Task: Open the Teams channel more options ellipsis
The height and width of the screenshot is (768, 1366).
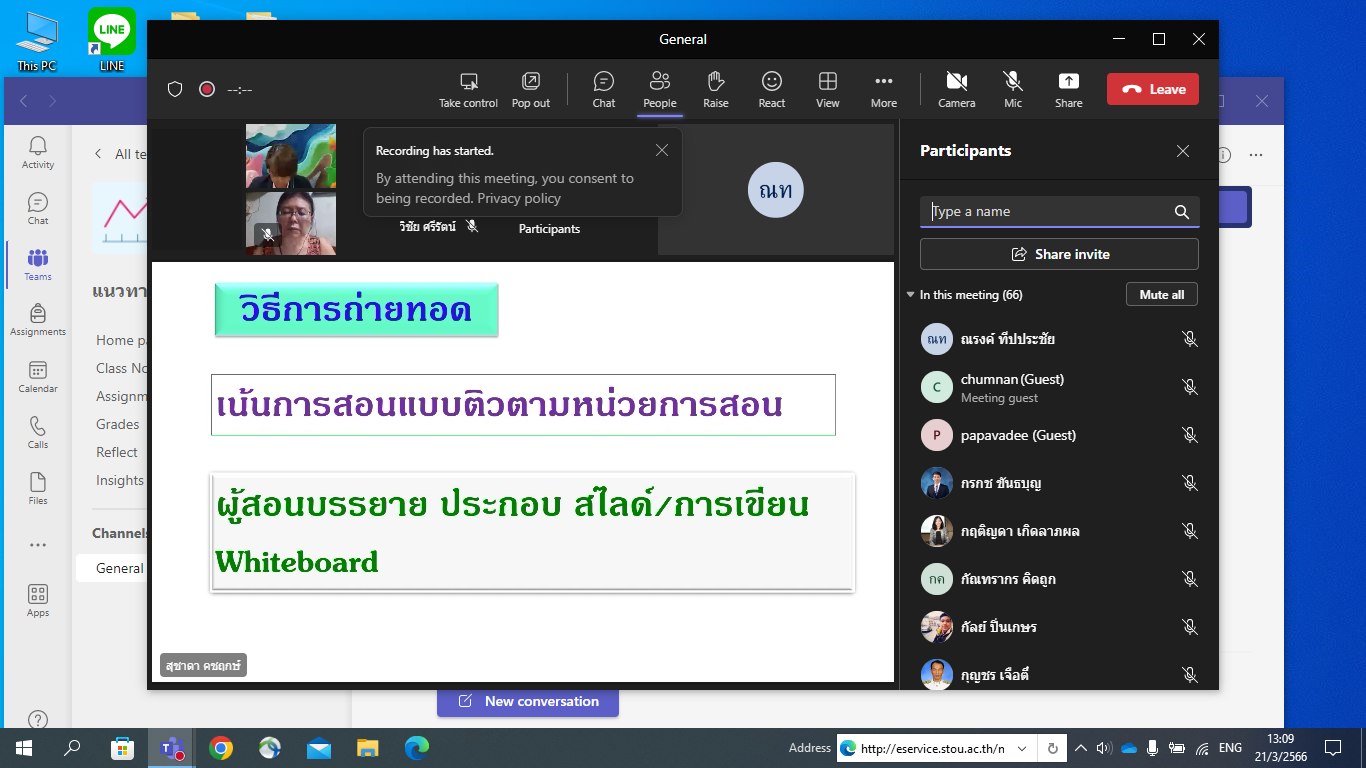Action: pyautogui.click(x=1256, y=155)
